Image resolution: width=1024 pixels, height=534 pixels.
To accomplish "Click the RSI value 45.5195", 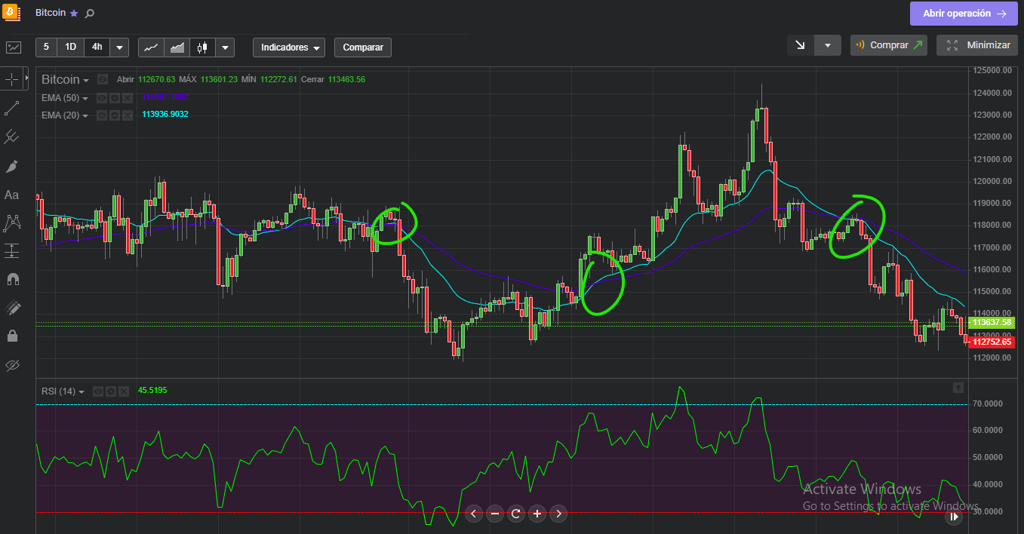I will 153,390.
